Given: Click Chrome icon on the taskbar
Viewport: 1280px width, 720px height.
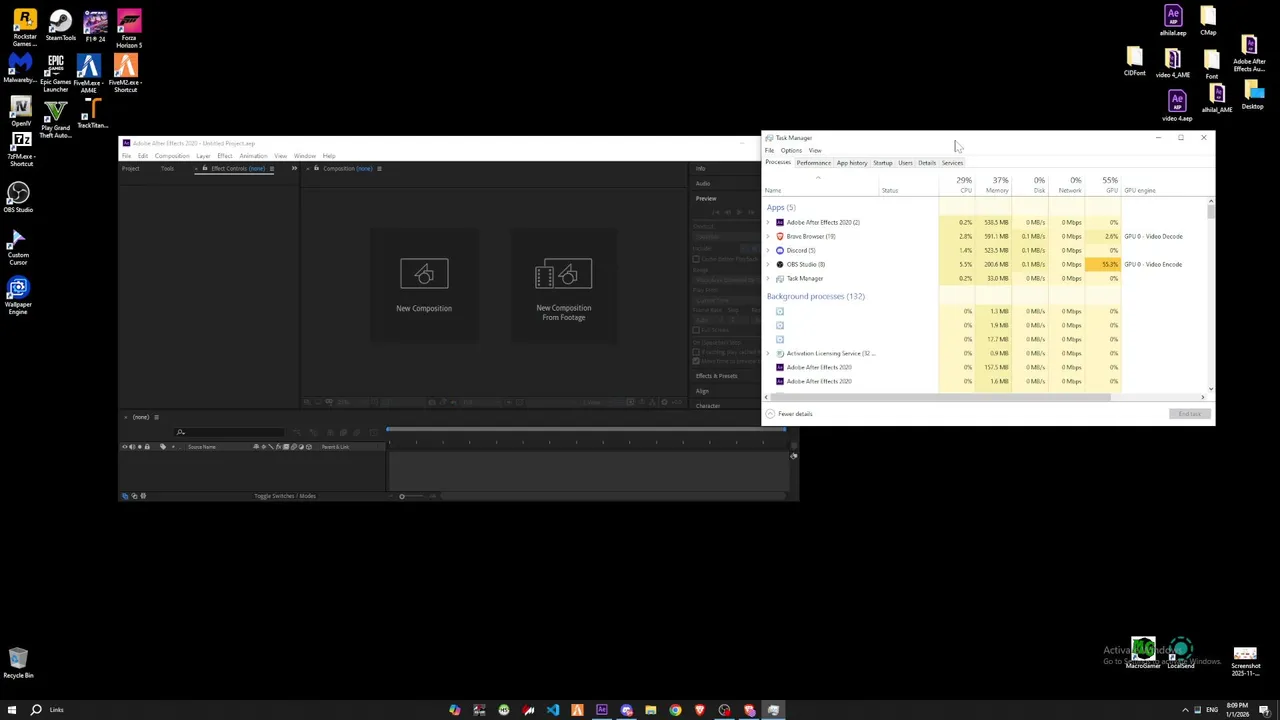Looking at the screenshot, I should click(675, 710).
